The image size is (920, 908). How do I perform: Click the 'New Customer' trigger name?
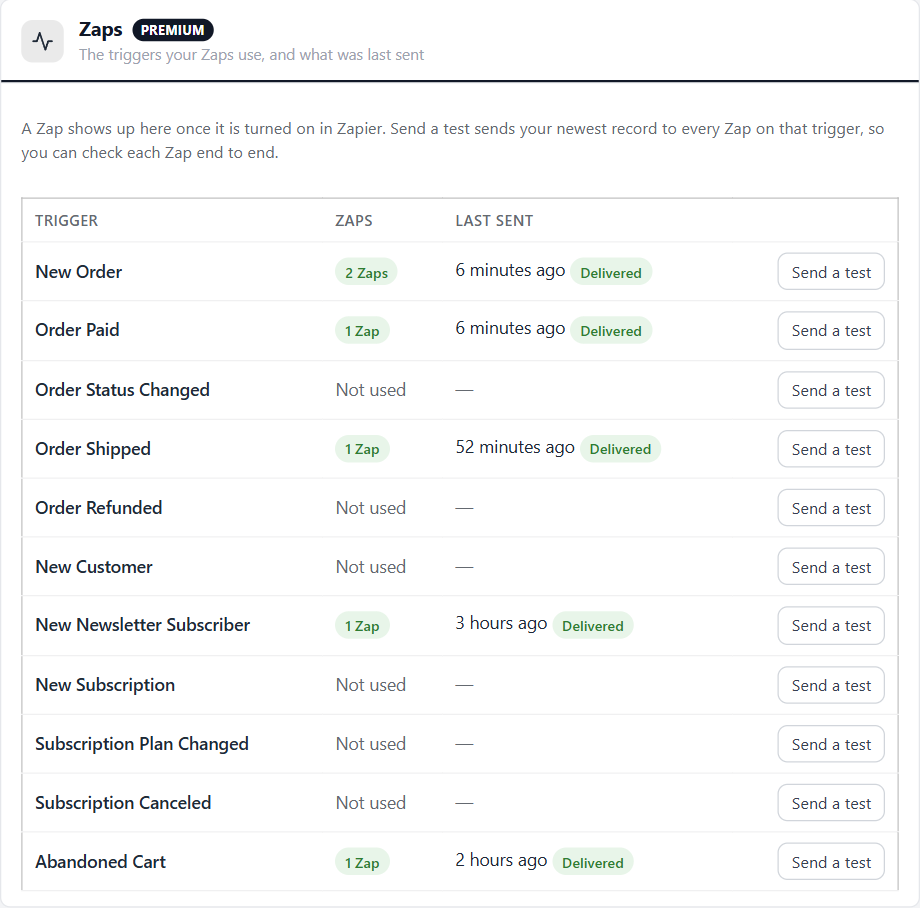point(94,567)
